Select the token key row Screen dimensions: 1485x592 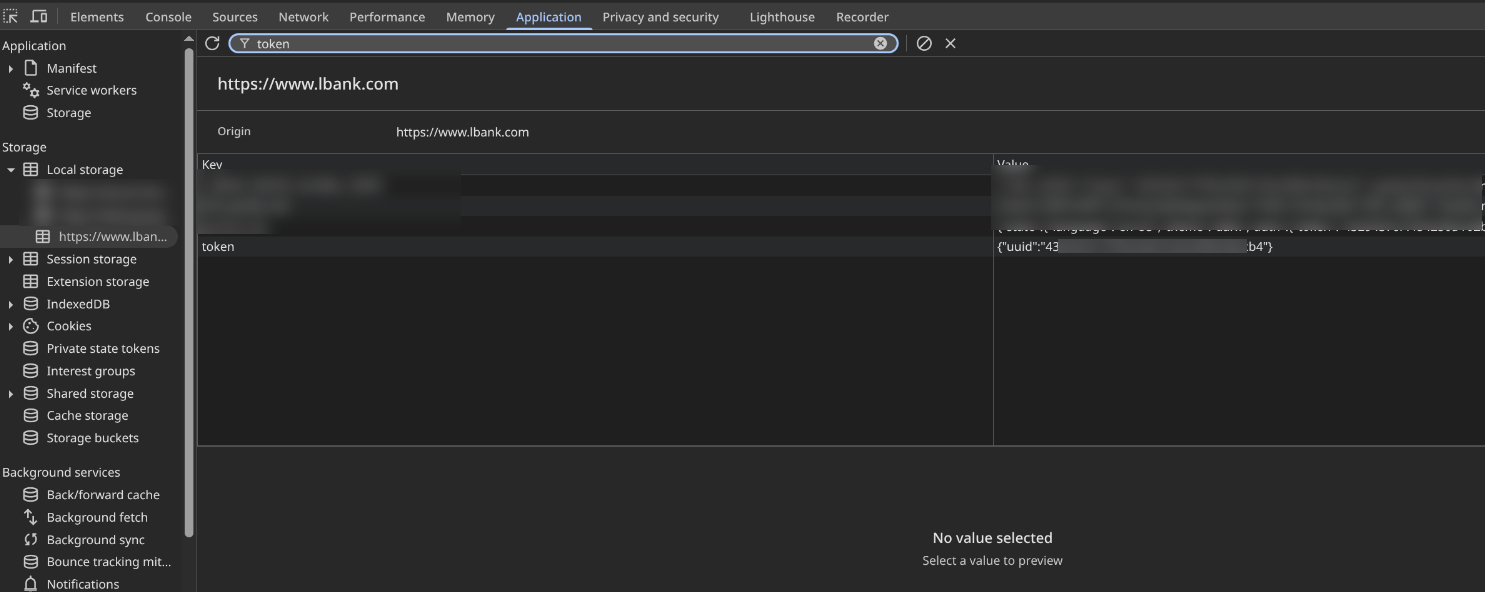[595, 247]
